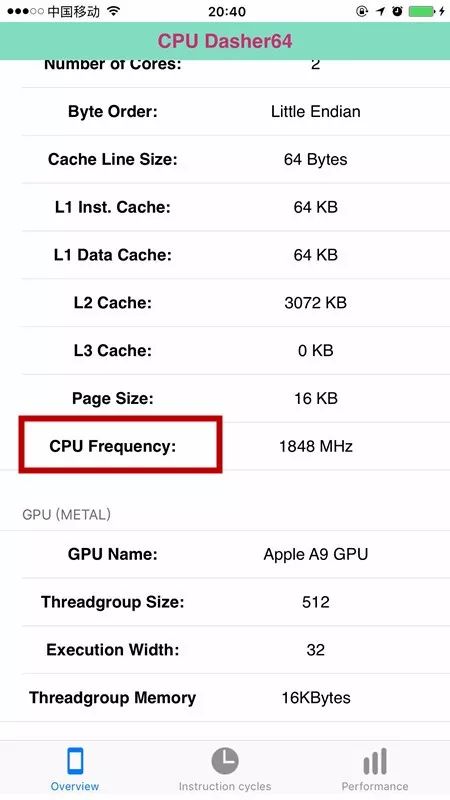Open the Performance bar chart icon
Screen dimensions: 450x800
[375, 762]
